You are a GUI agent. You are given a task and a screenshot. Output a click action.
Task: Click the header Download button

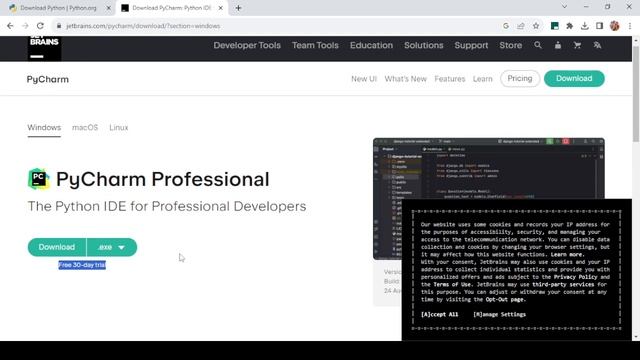(574, 78)
